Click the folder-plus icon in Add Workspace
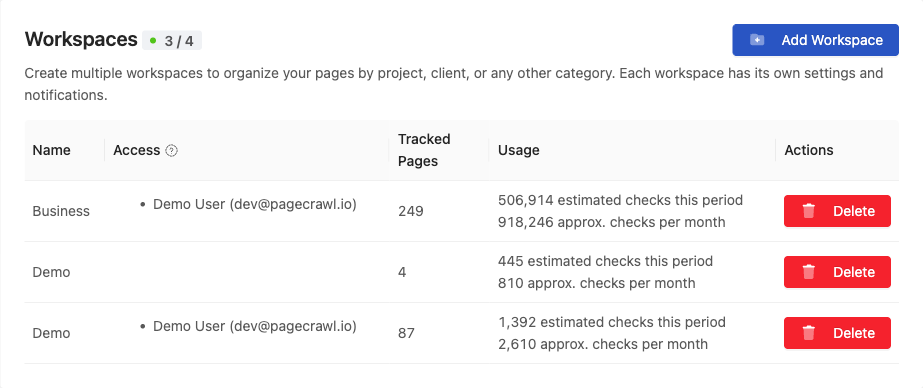923x388 pixels. (x=757, y=40)
